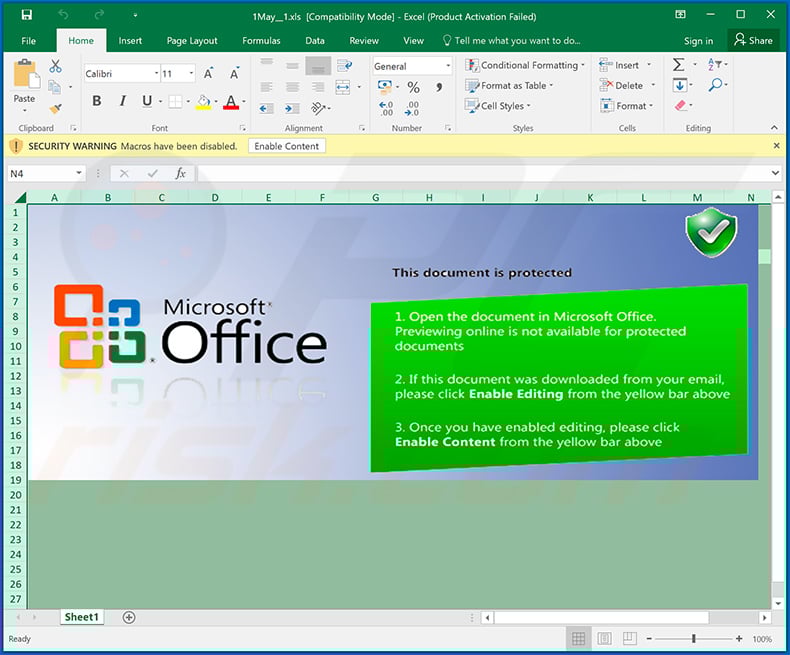Toggle middle align icon
This screenshot has width=790, height=655.
(x=292, y=66)
